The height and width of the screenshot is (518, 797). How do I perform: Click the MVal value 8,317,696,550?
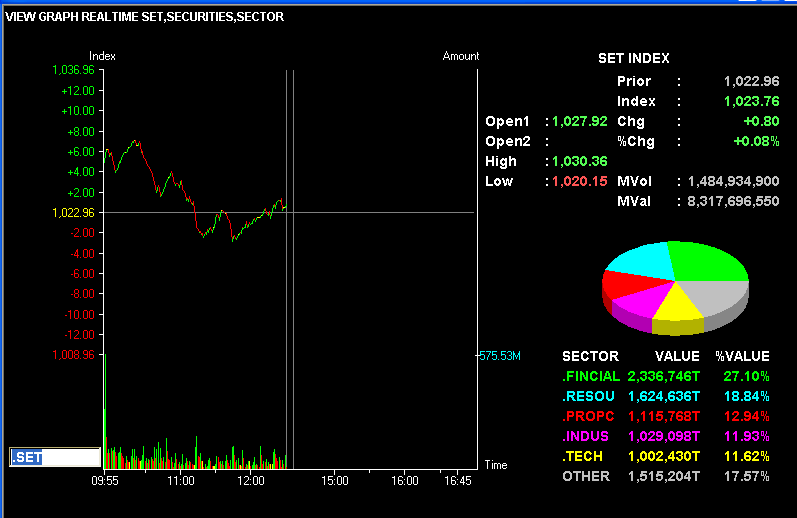(x=733, y=201)
